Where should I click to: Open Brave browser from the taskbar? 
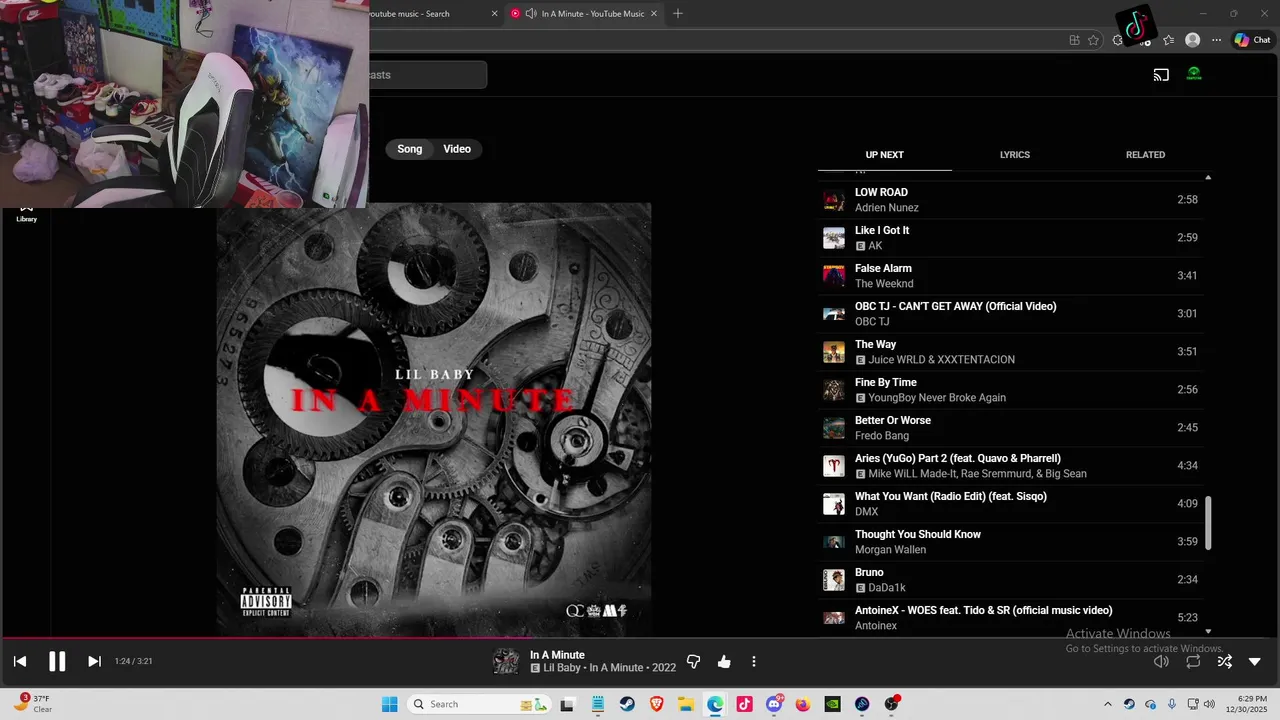pos(657,704)
